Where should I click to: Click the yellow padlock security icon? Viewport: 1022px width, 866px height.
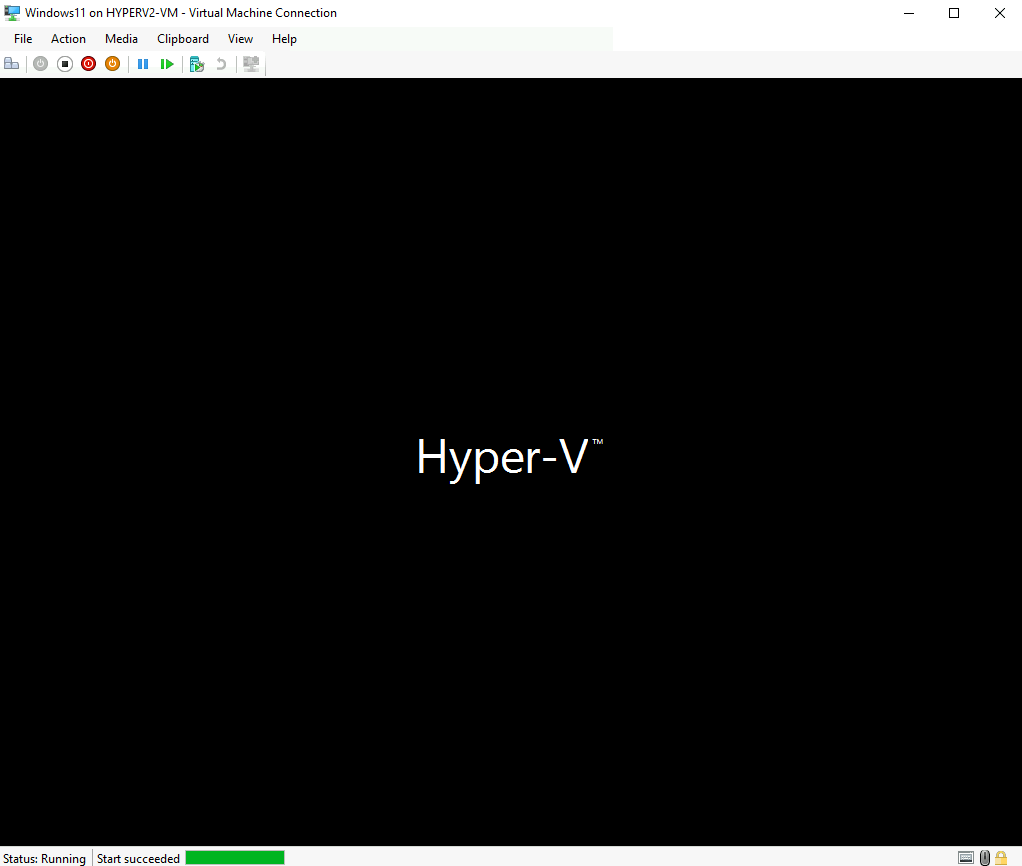coord(1002,858)
